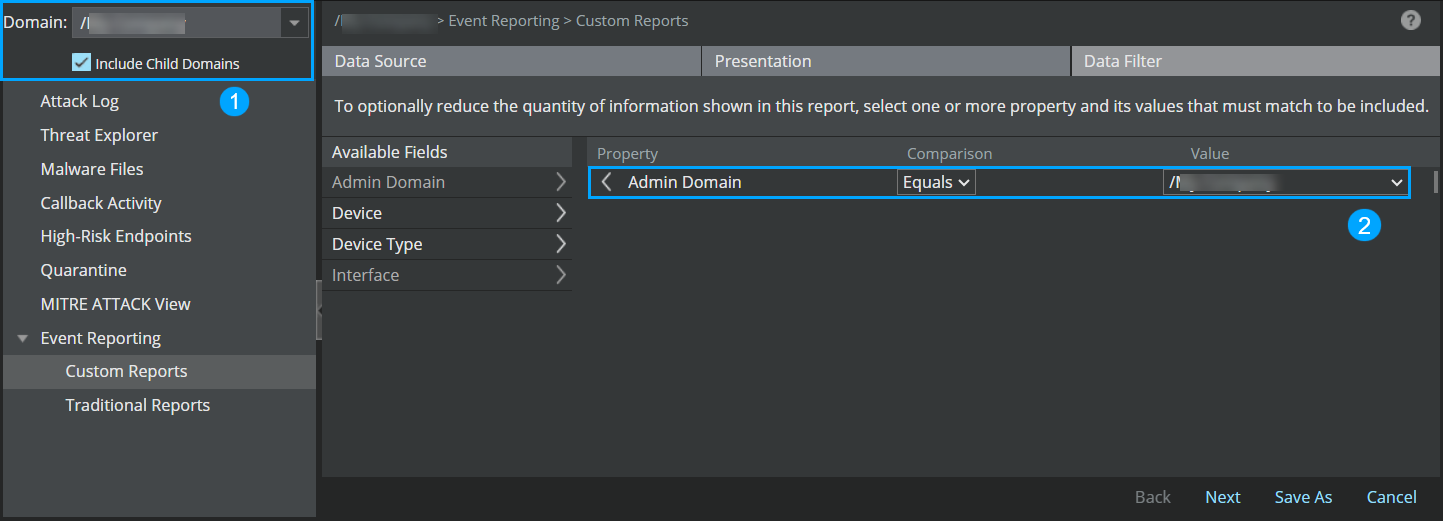Click the Back button

(1153, 497)
